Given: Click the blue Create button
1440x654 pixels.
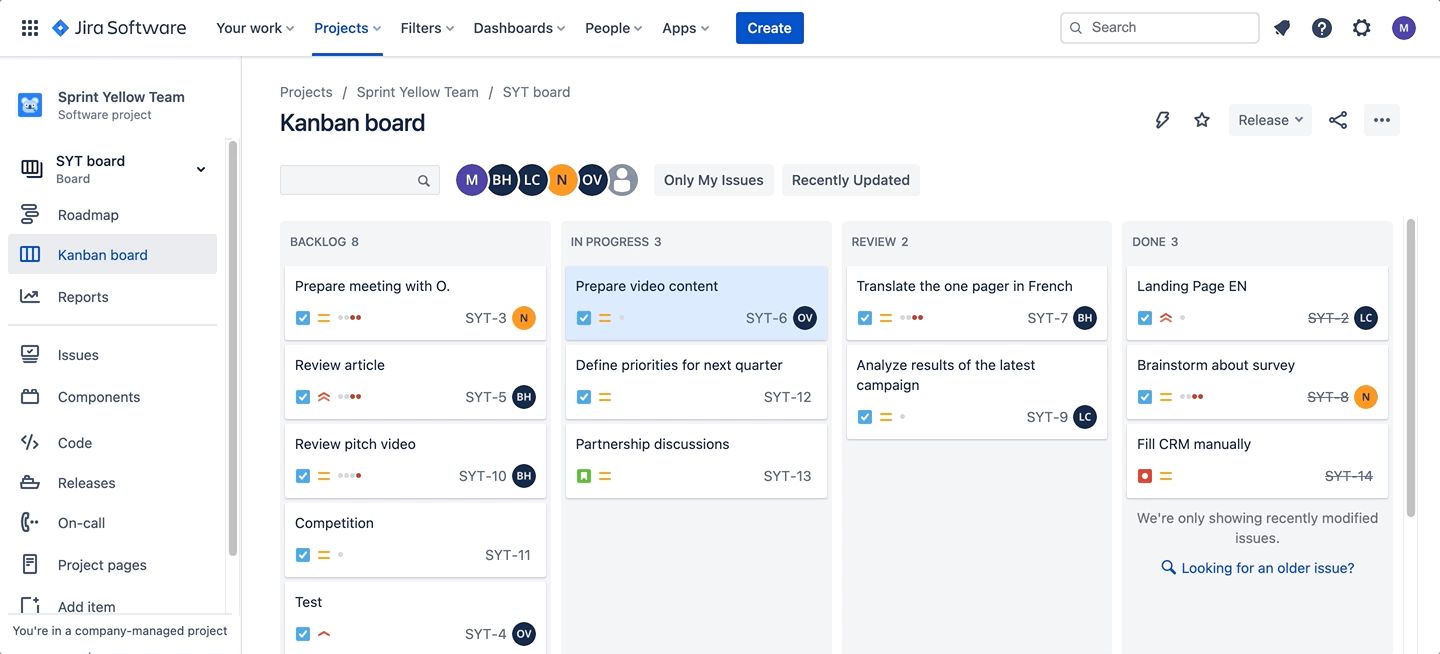Looking at the screenshot, I should click(769, 28).
